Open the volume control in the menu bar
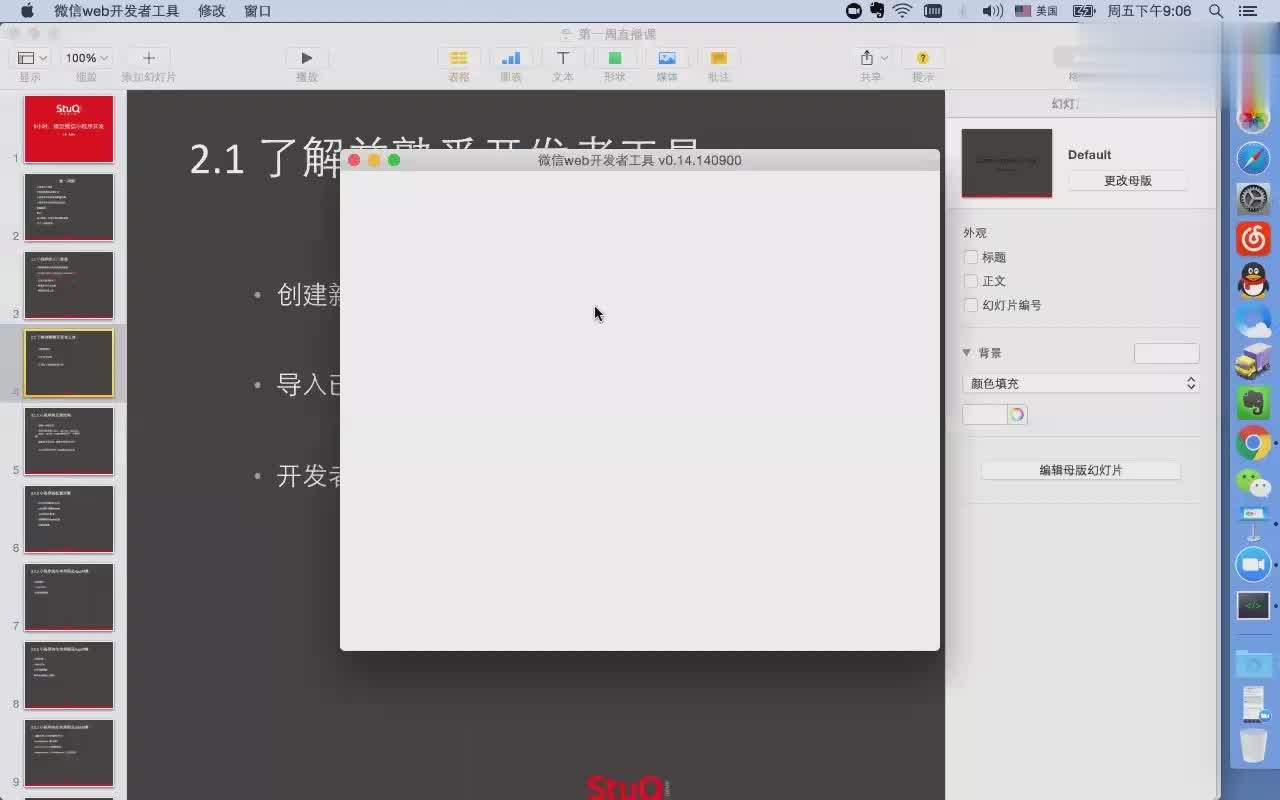Viewport: 1280px width, 800px height. coord(991,11)
